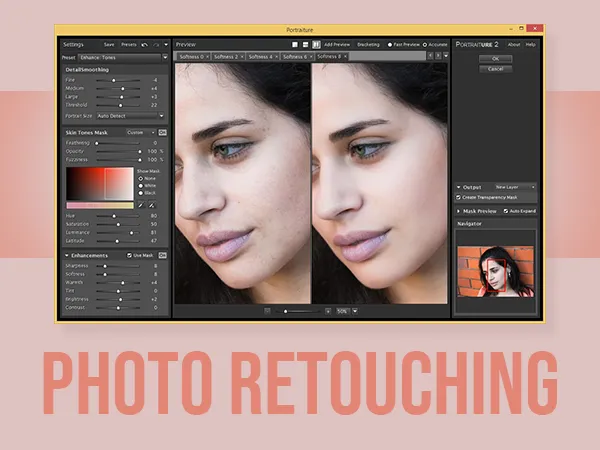Image resolution: width=600 pixels, height=450 pixels.
Task: Open the About menu item
Action: click(x=514, y=45)
